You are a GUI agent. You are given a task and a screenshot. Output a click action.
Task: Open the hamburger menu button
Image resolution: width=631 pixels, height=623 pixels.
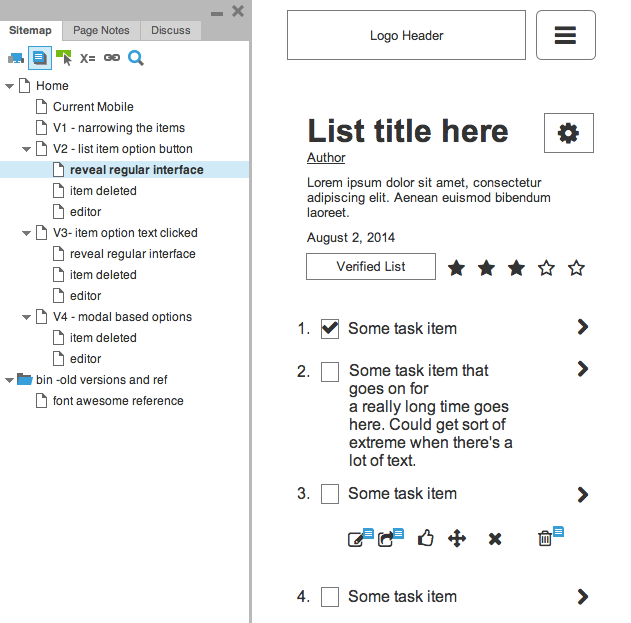coord(565,35)
